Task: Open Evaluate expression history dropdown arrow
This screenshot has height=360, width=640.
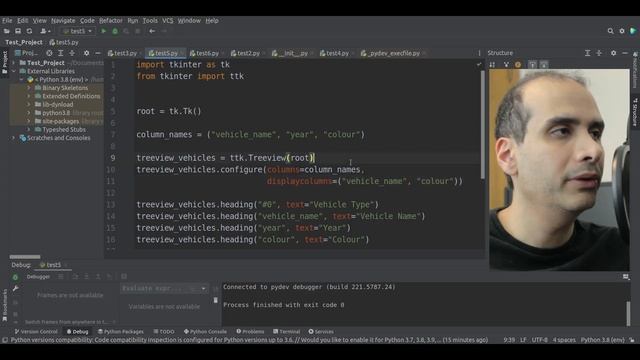Action: tap(203, 289)
